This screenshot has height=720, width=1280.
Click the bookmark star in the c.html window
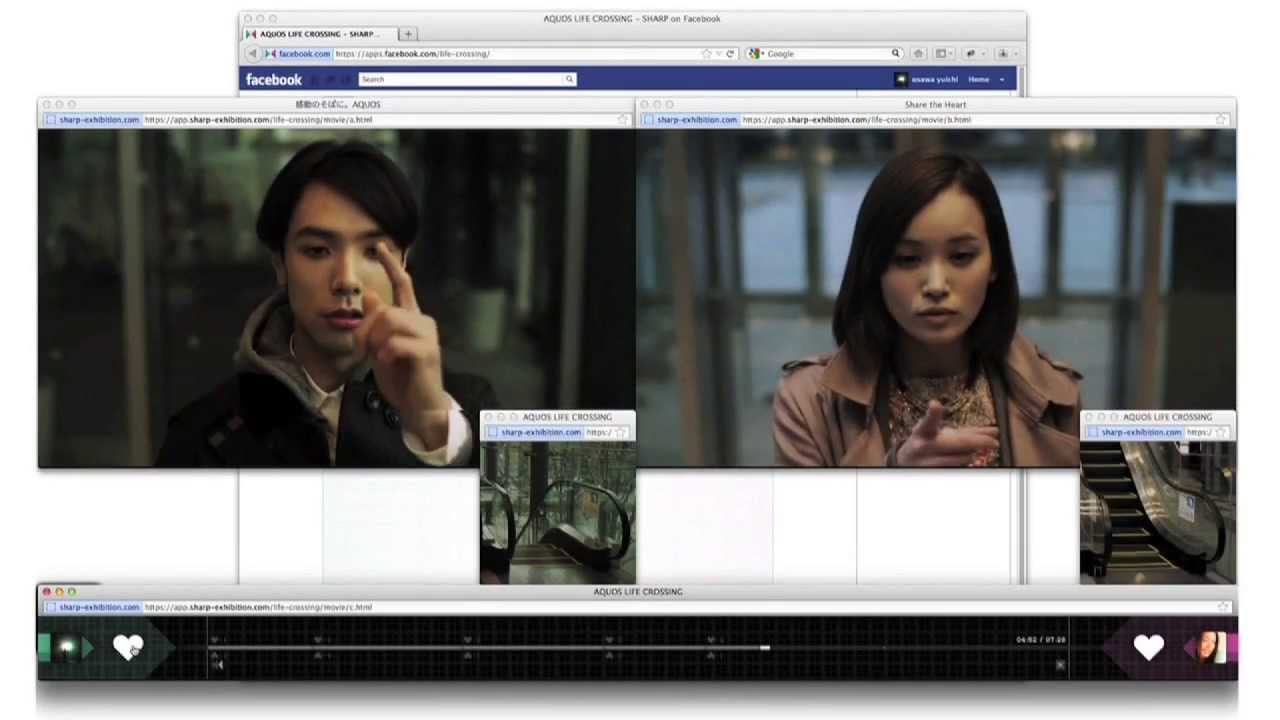click(1222, 607)
